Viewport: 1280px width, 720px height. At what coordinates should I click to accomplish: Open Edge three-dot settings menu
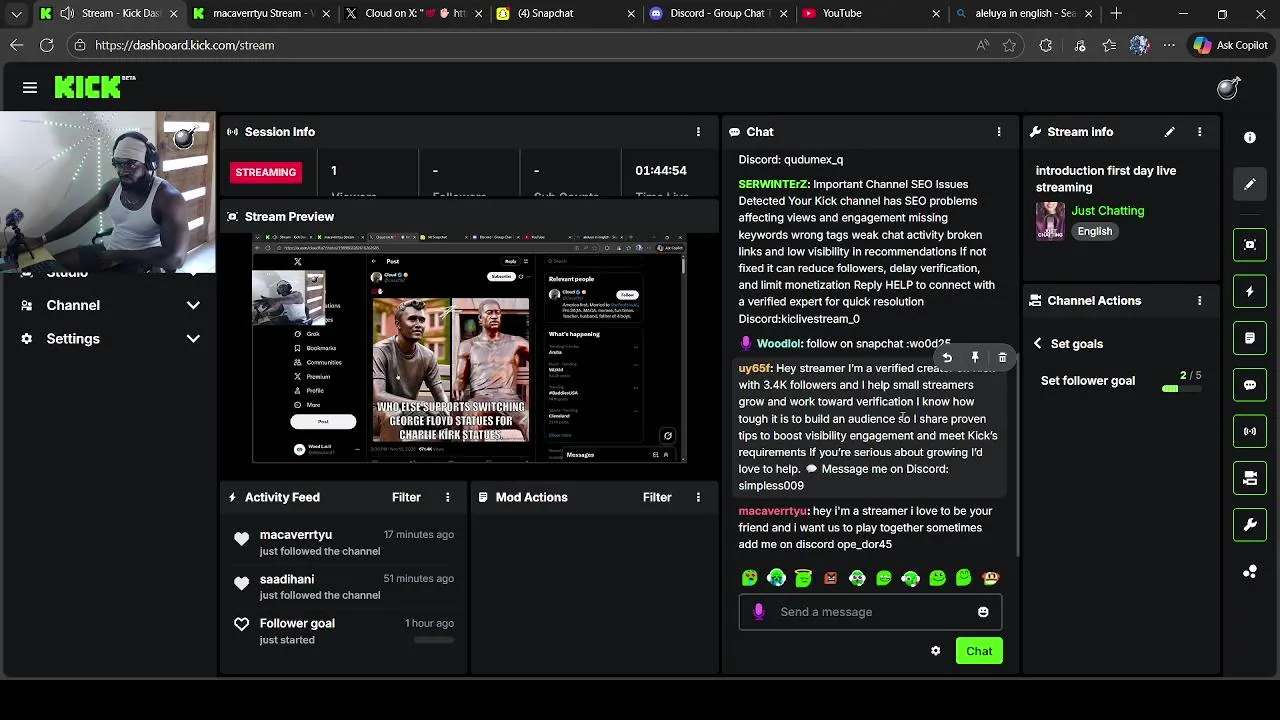tap(1169, 45)
